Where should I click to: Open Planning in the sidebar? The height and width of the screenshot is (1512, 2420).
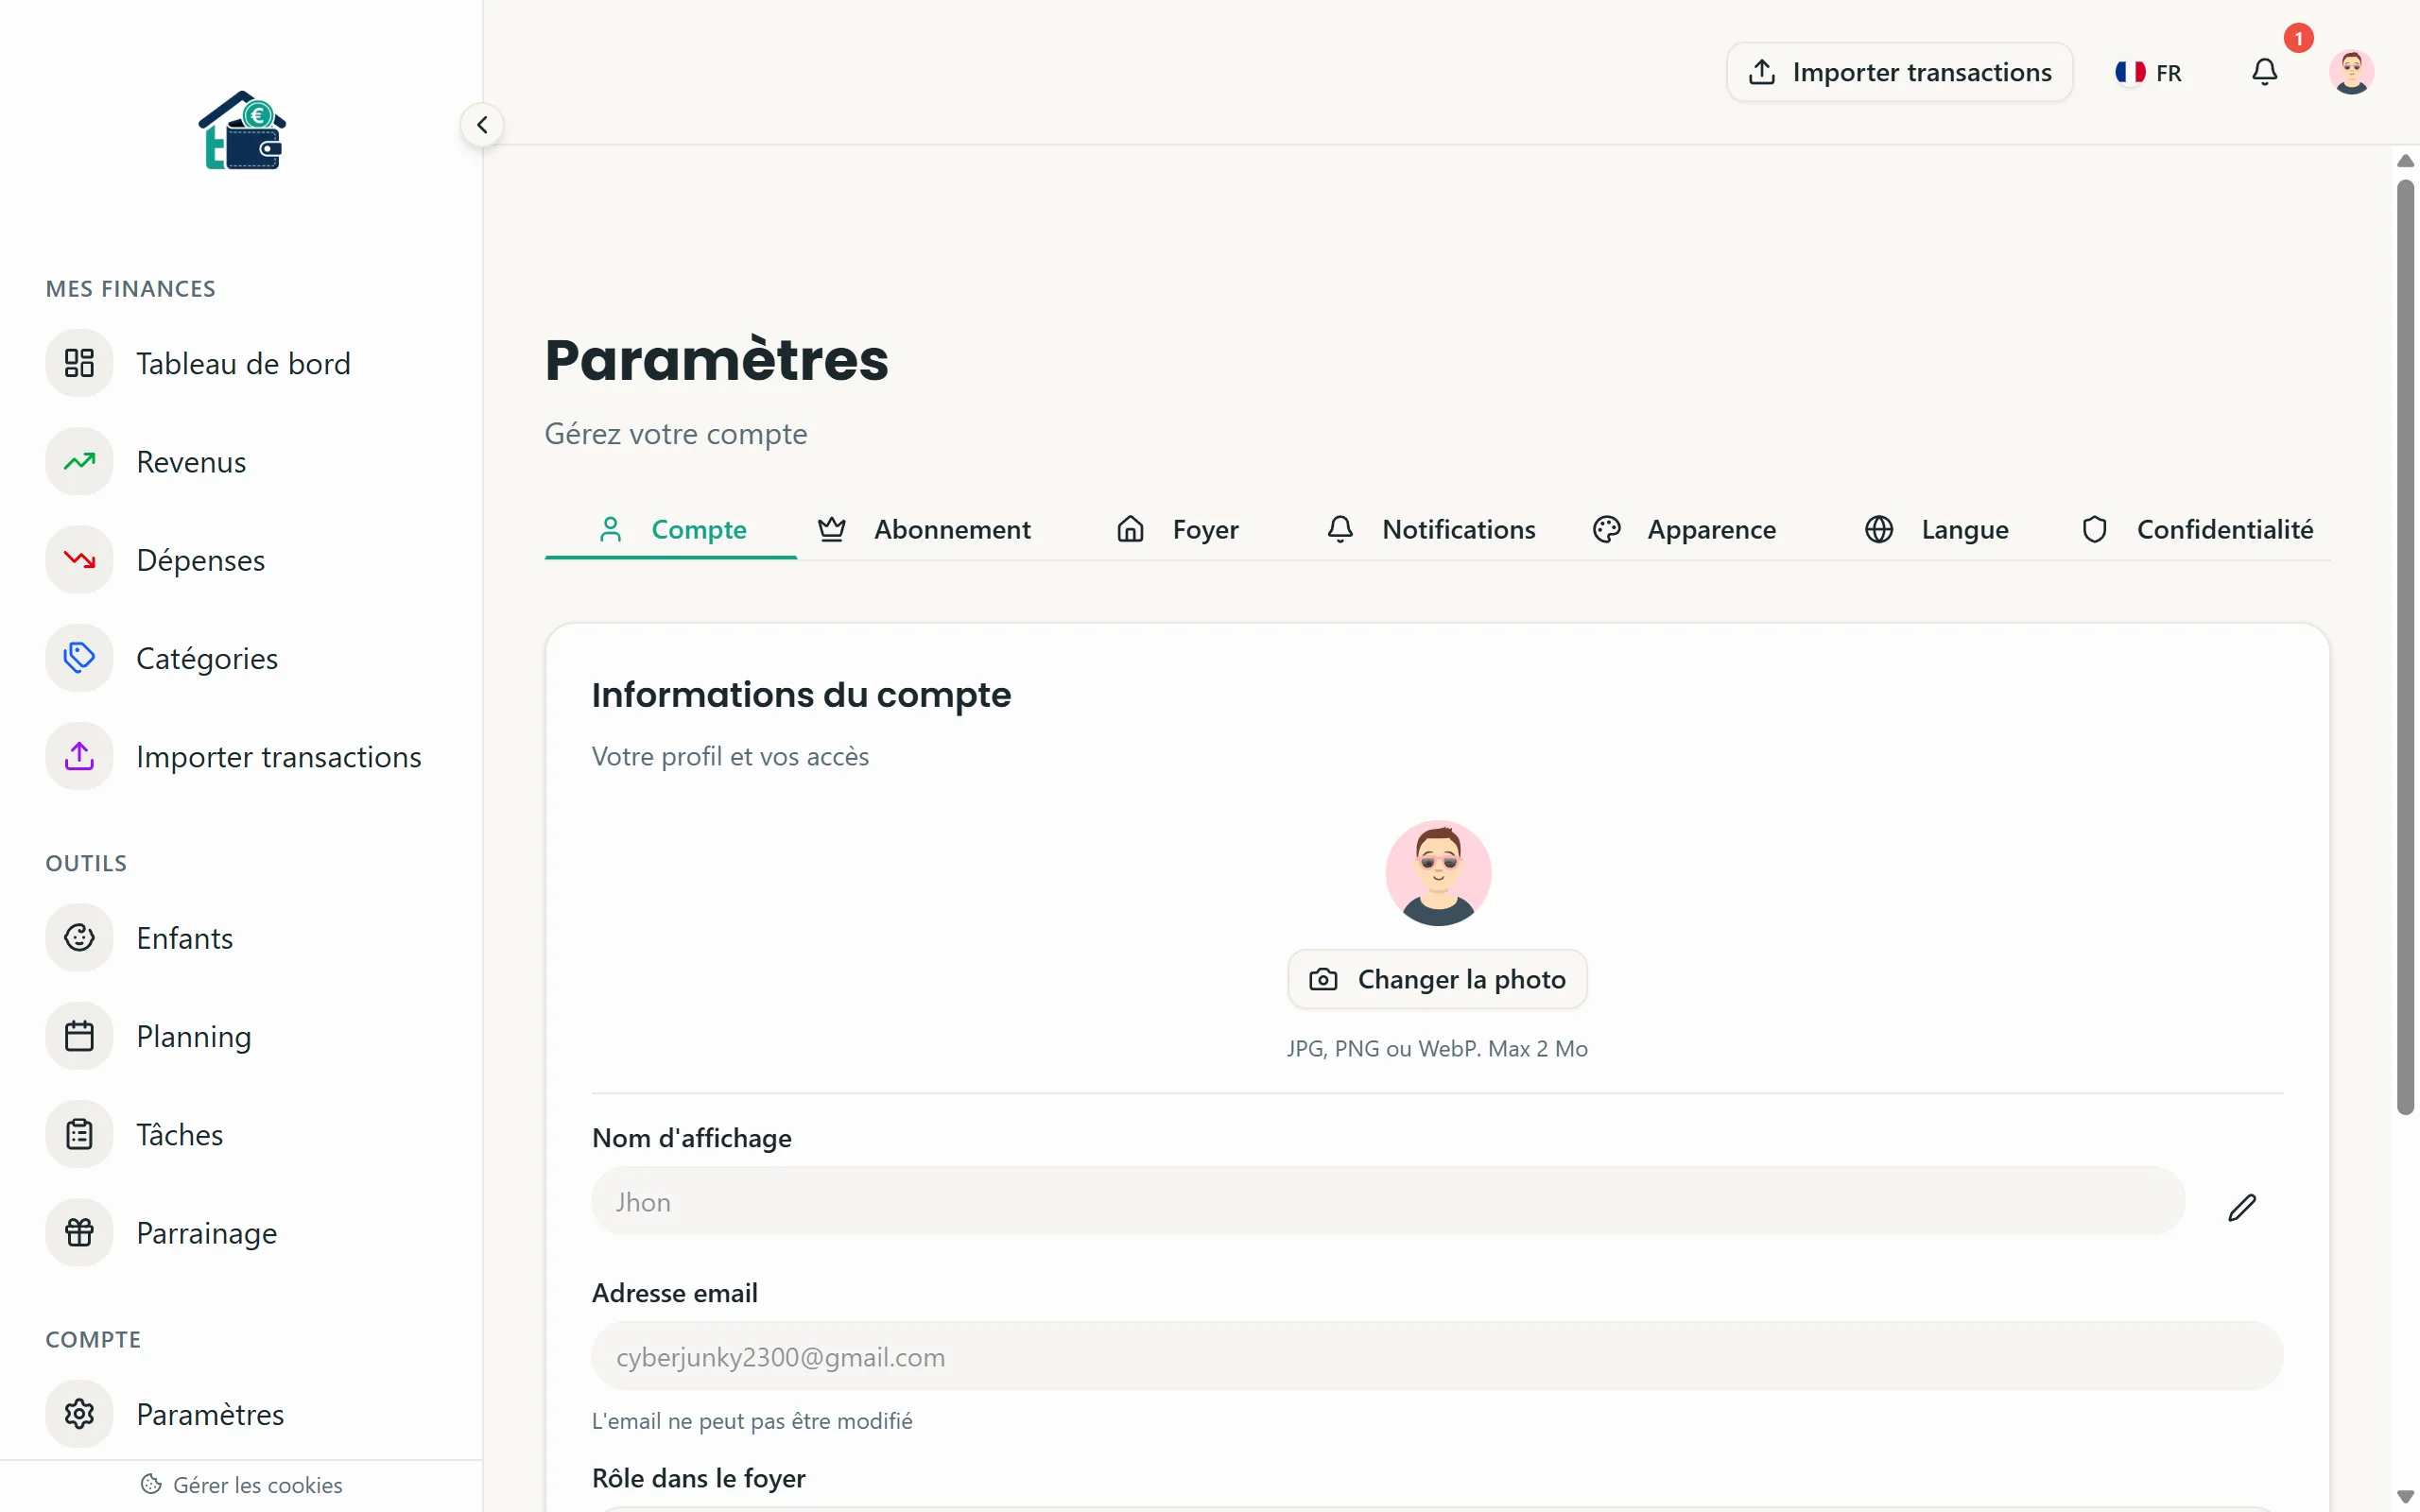[241, 1036]
